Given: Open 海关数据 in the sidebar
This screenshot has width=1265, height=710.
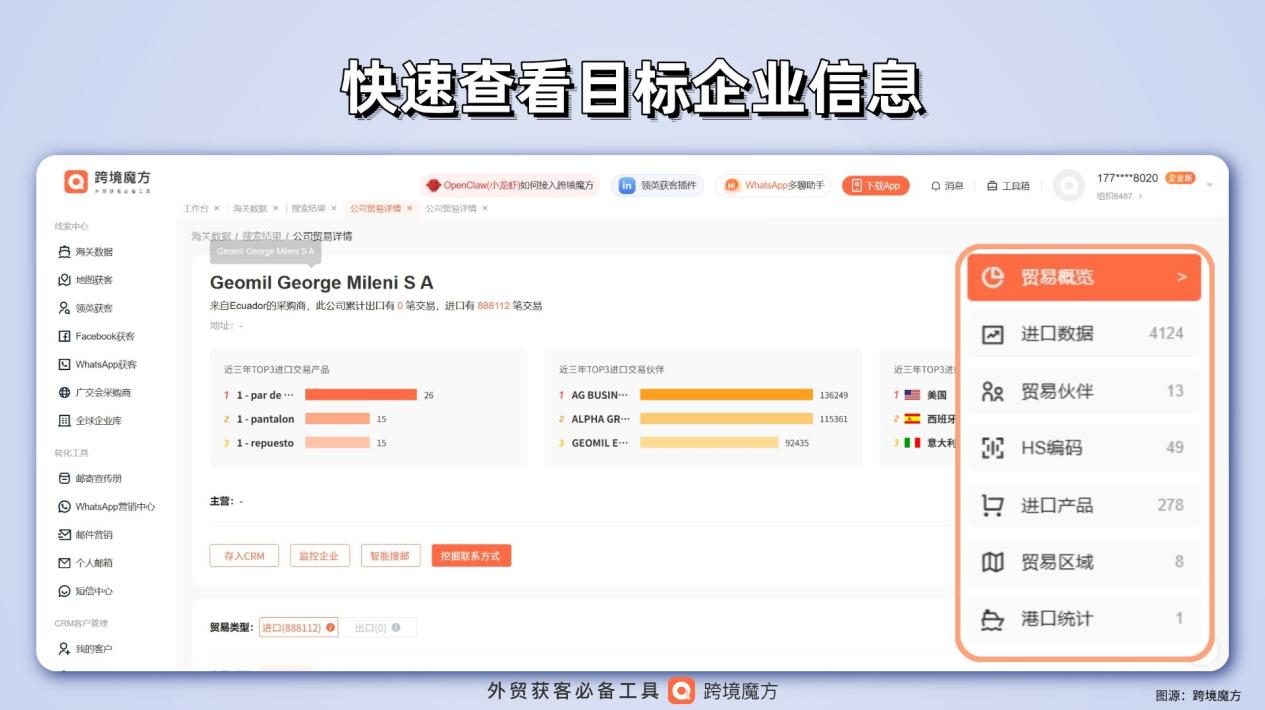Looking at the screenshot, I should [86, 252].
